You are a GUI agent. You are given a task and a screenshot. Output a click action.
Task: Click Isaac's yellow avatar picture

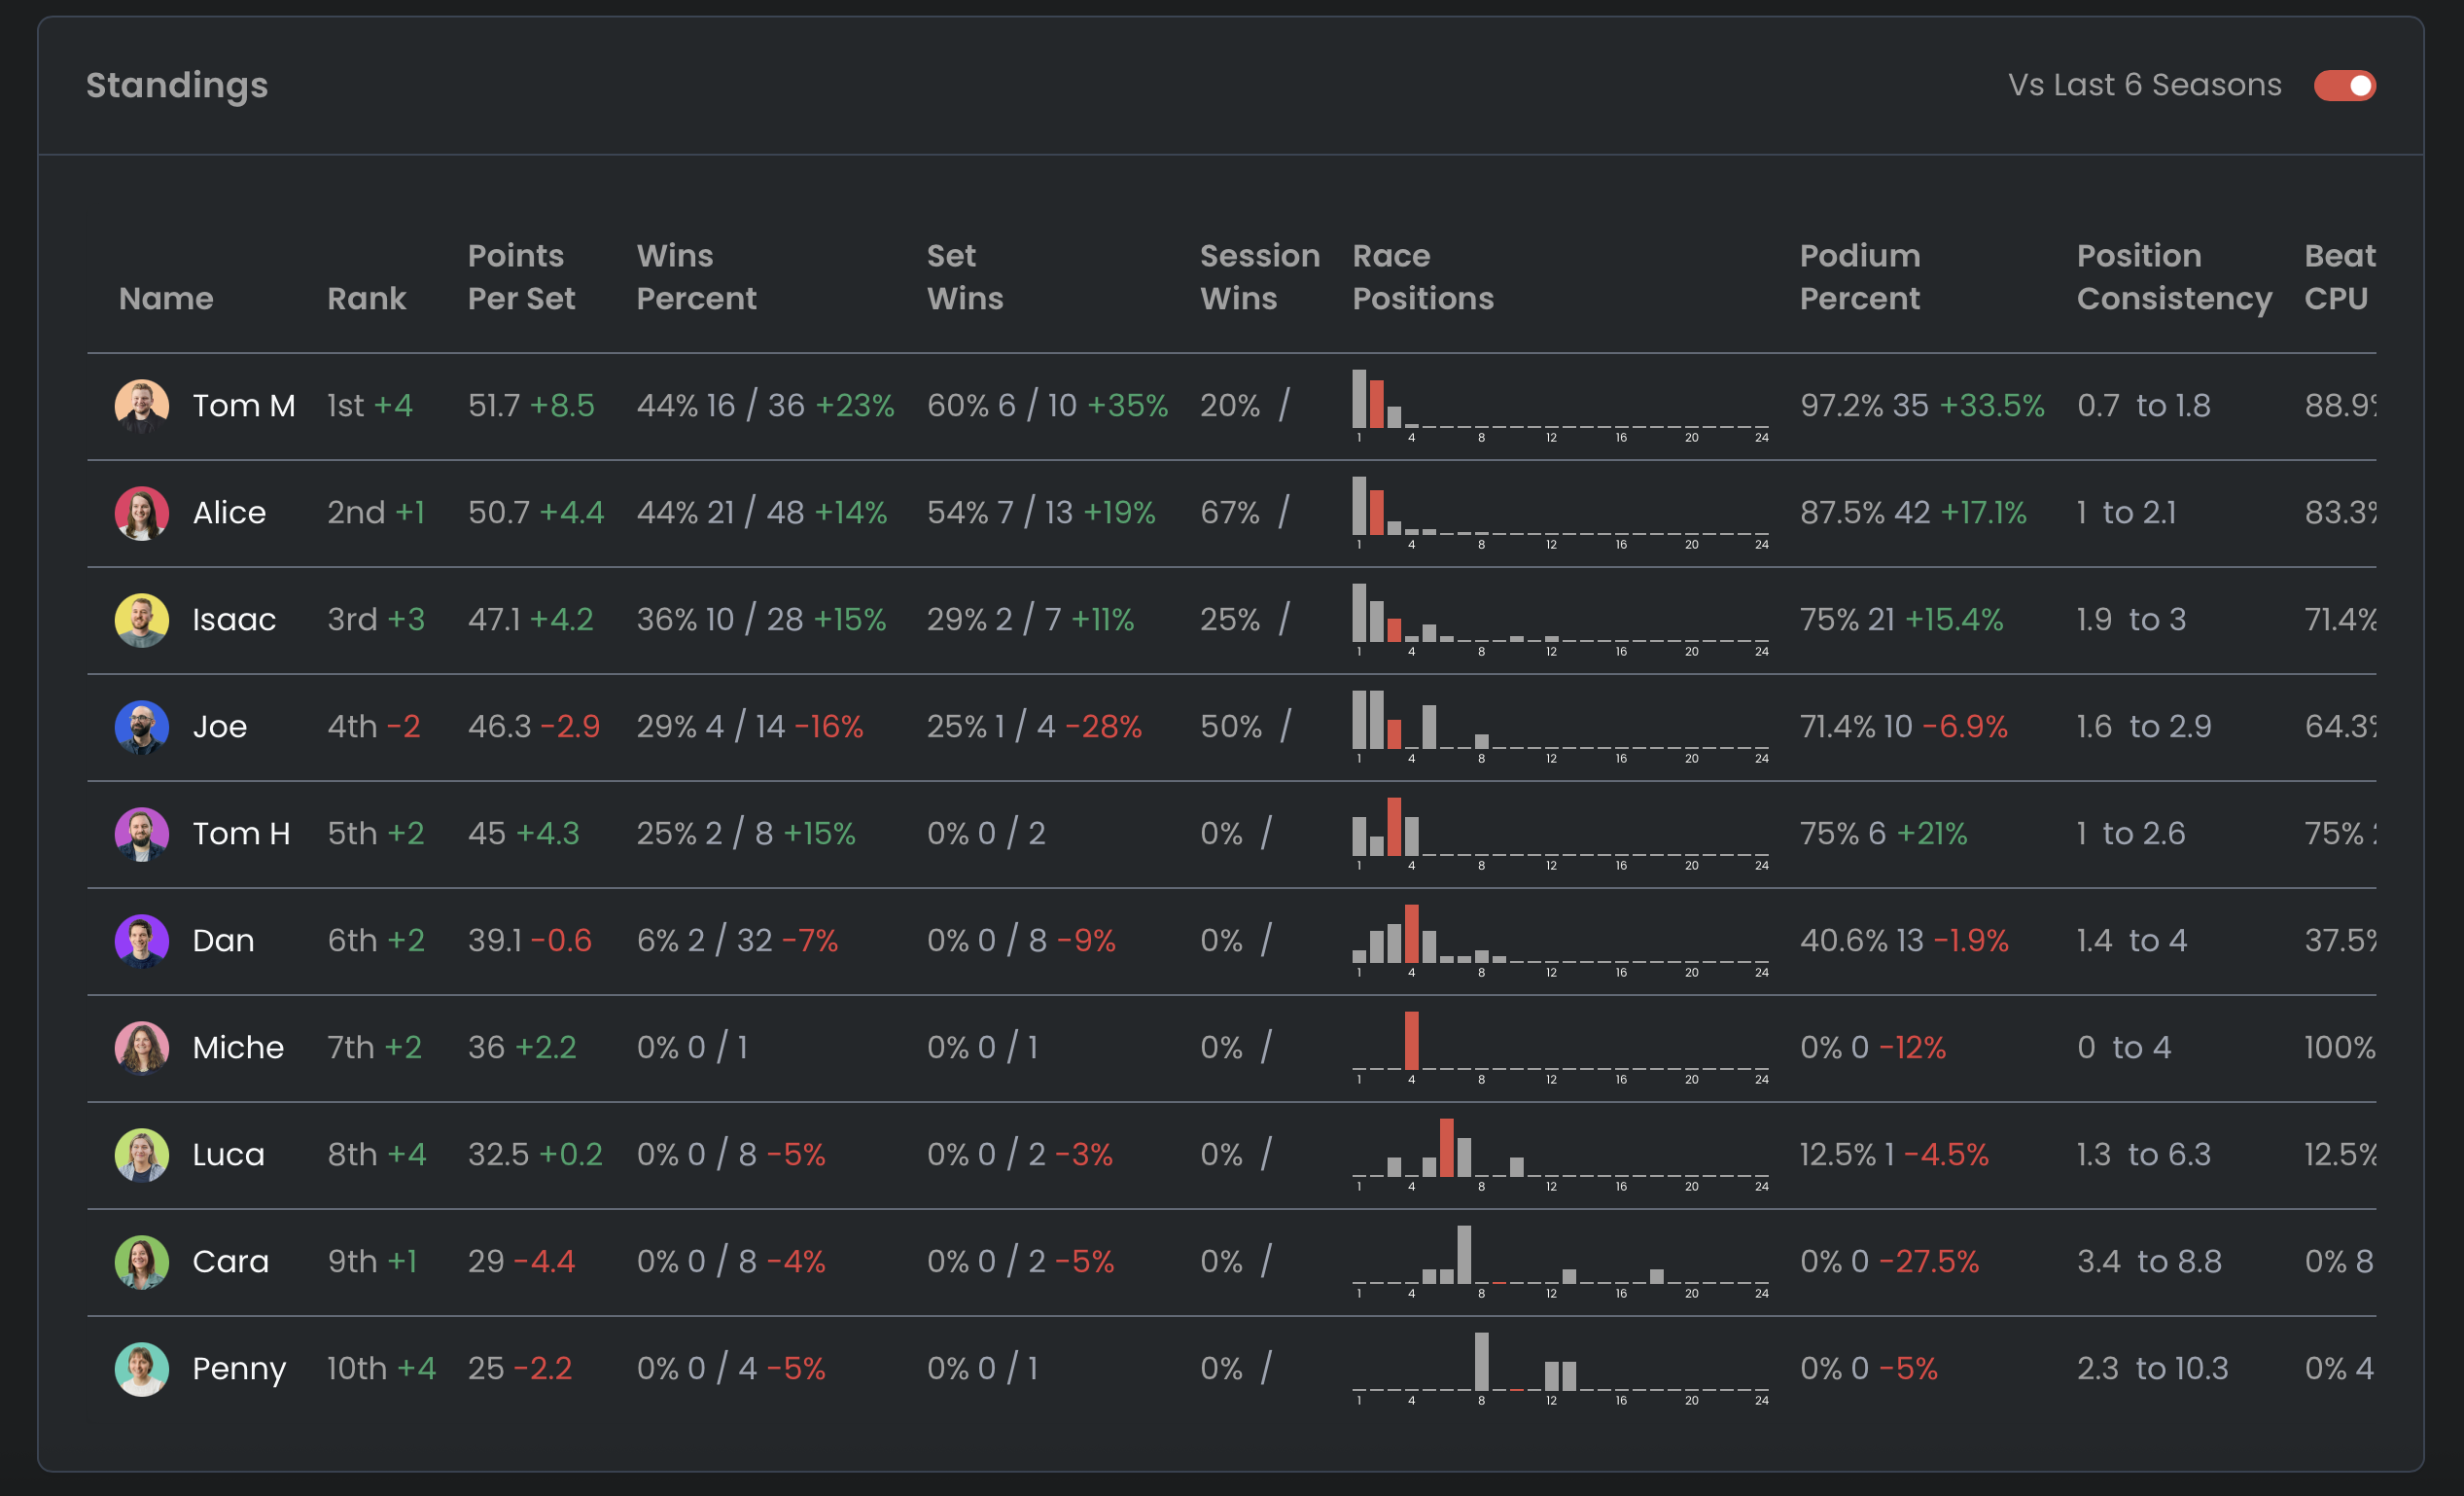(141, 620)
